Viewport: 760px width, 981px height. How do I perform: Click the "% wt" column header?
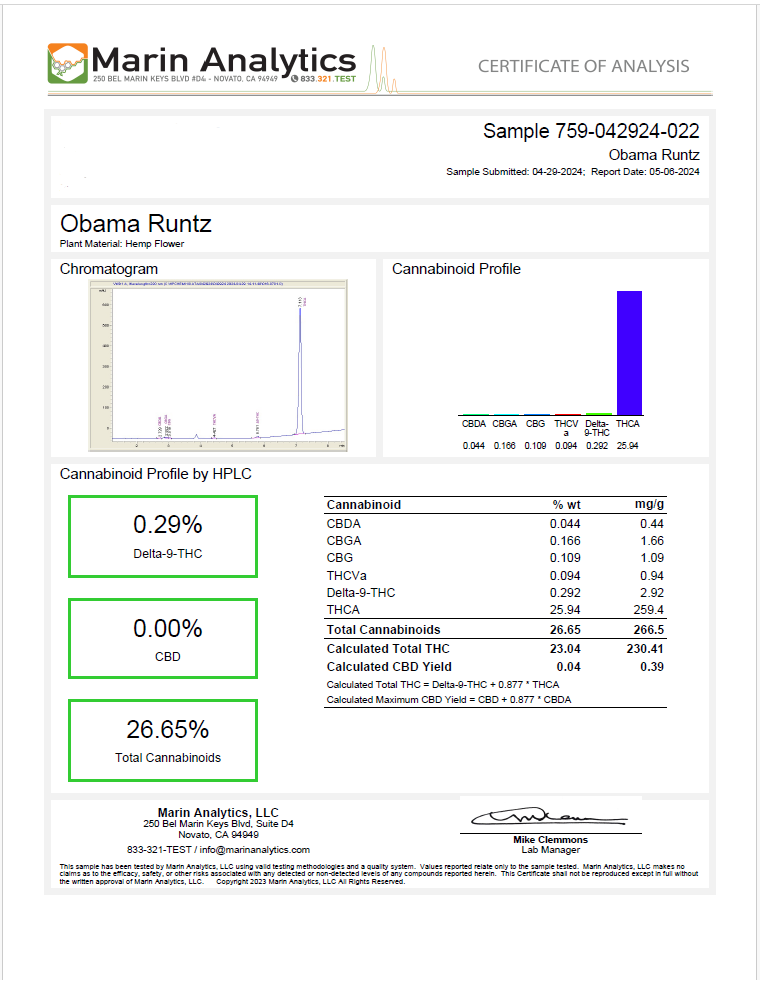coord(567,505)
